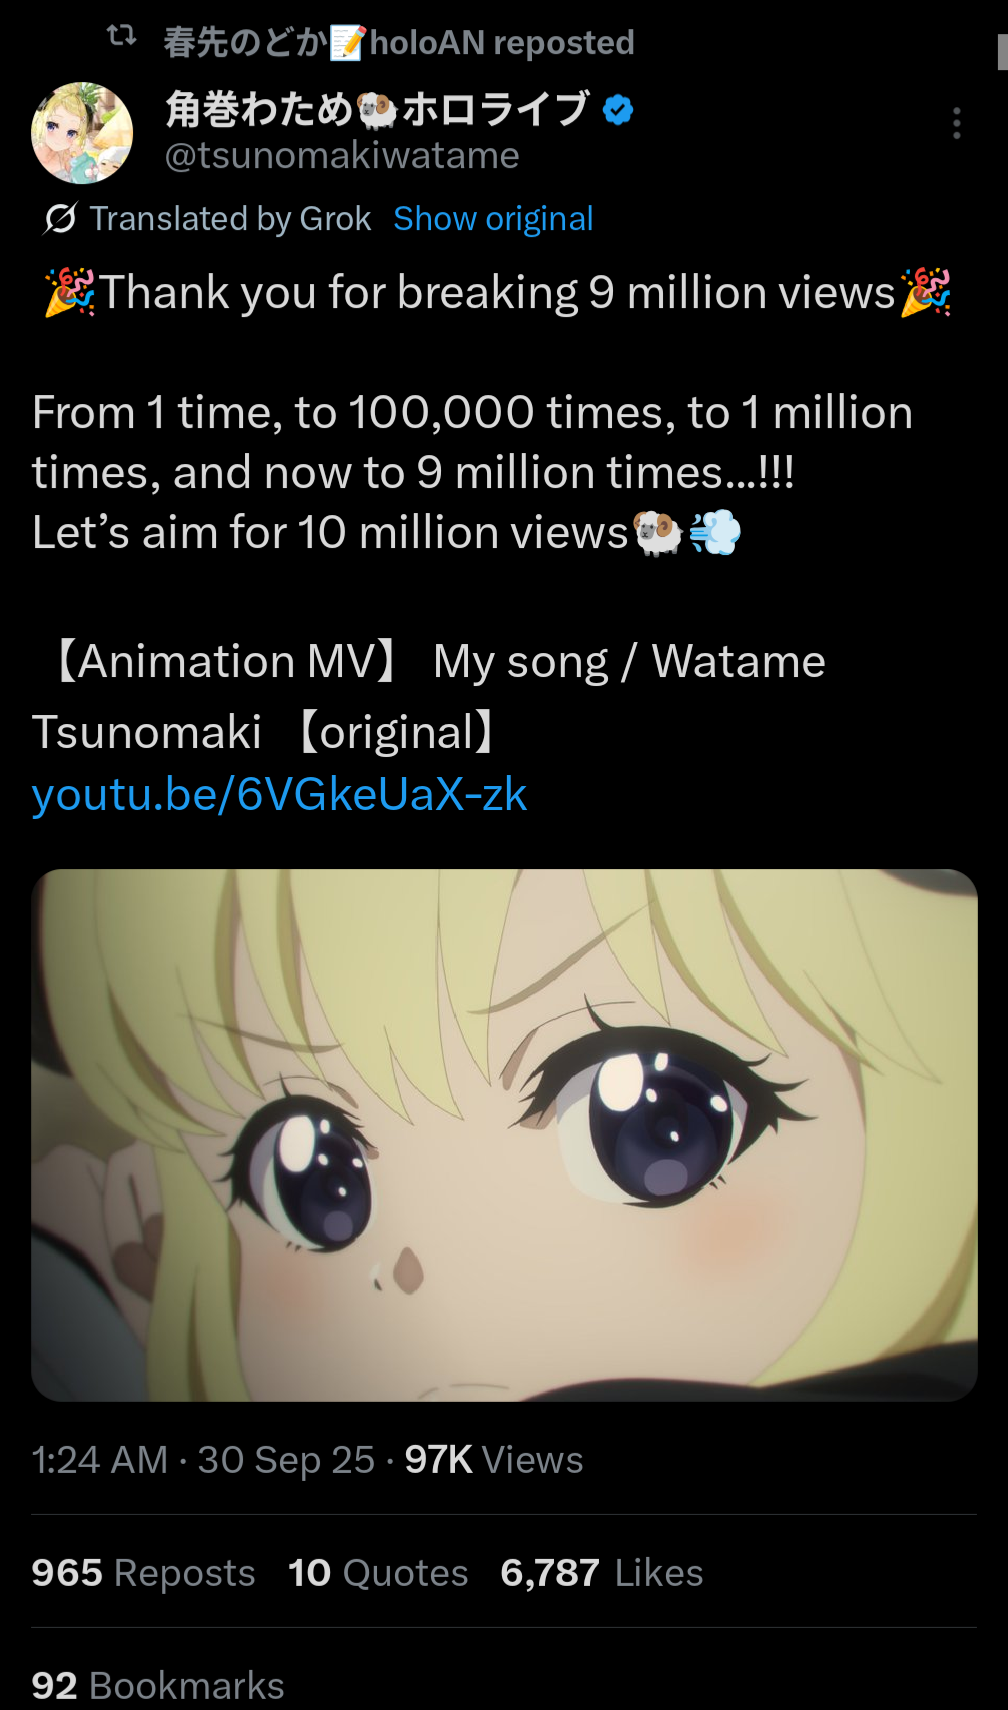The width and height of the screenshot is (1008, 1710).
Task: Tap the Grok logo icon beside translation
Action: (60, 218)
